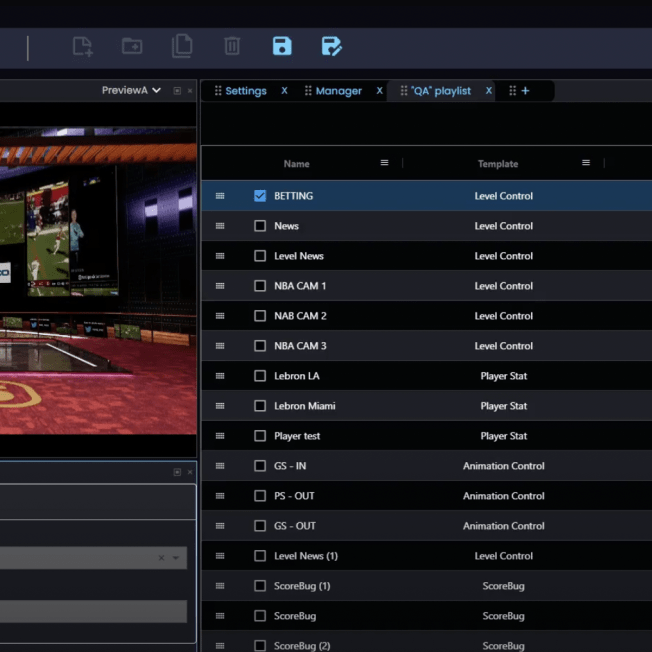Check the News item checkbox
This screenshot has height=652, width=652.
pos(260,226)
